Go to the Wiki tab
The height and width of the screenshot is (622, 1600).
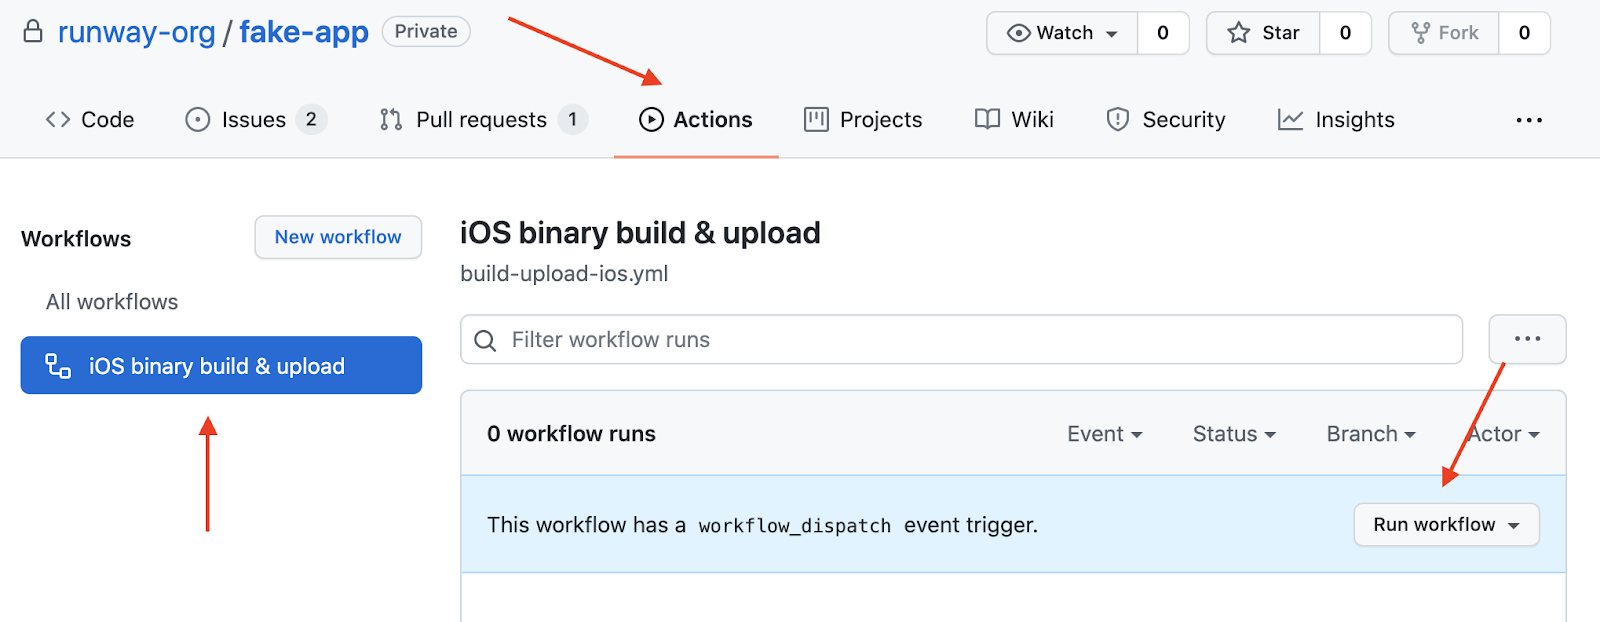(x=1014, y=120)
